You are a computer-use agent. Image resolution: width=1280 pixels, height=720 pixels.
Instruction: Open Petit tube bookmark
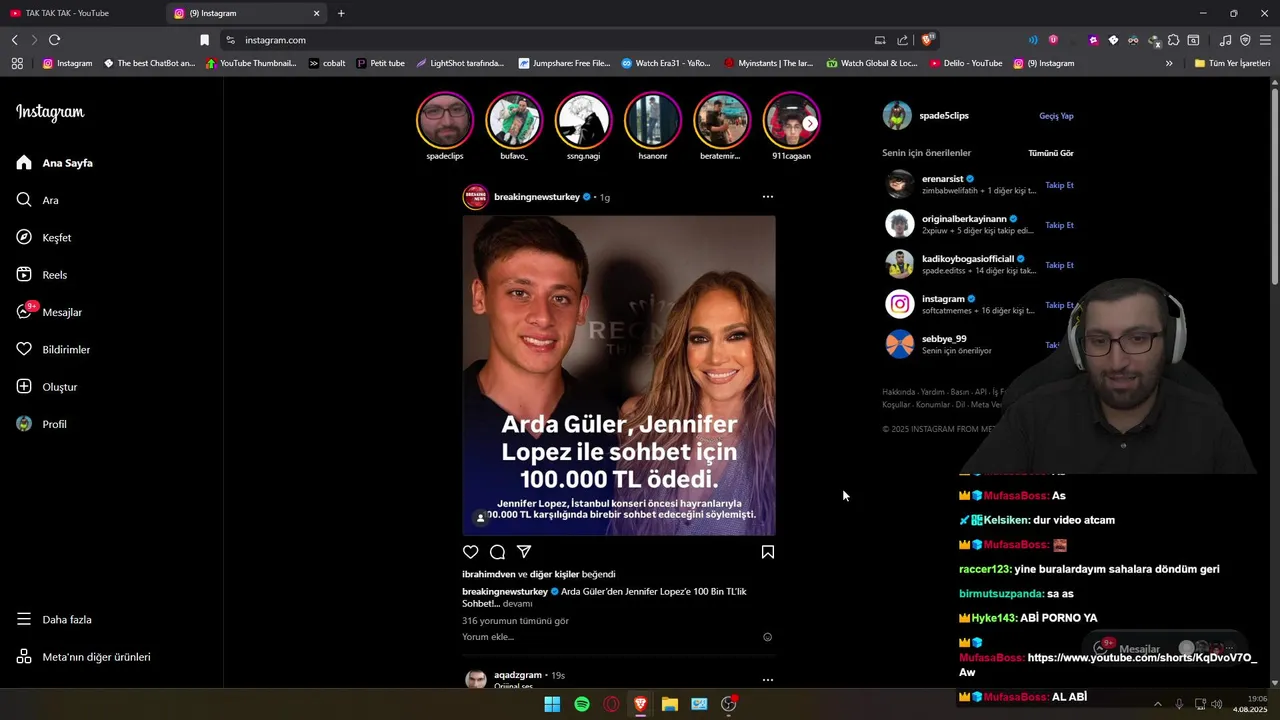(x=381, y=63)
